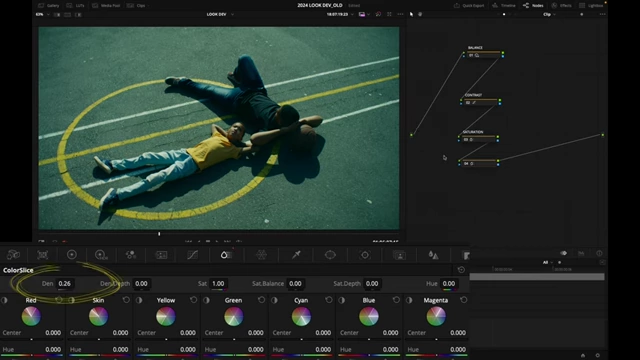Image resolution: width=640 pixels, height=360 pixels.
Task: Click the viewer scrubber playhead
Action: click(159, 234)
